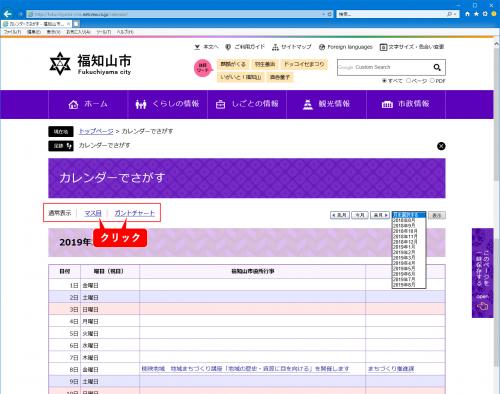Open the 観光情報 navigation tab
The image size is (500, 394).
[326, 104]
